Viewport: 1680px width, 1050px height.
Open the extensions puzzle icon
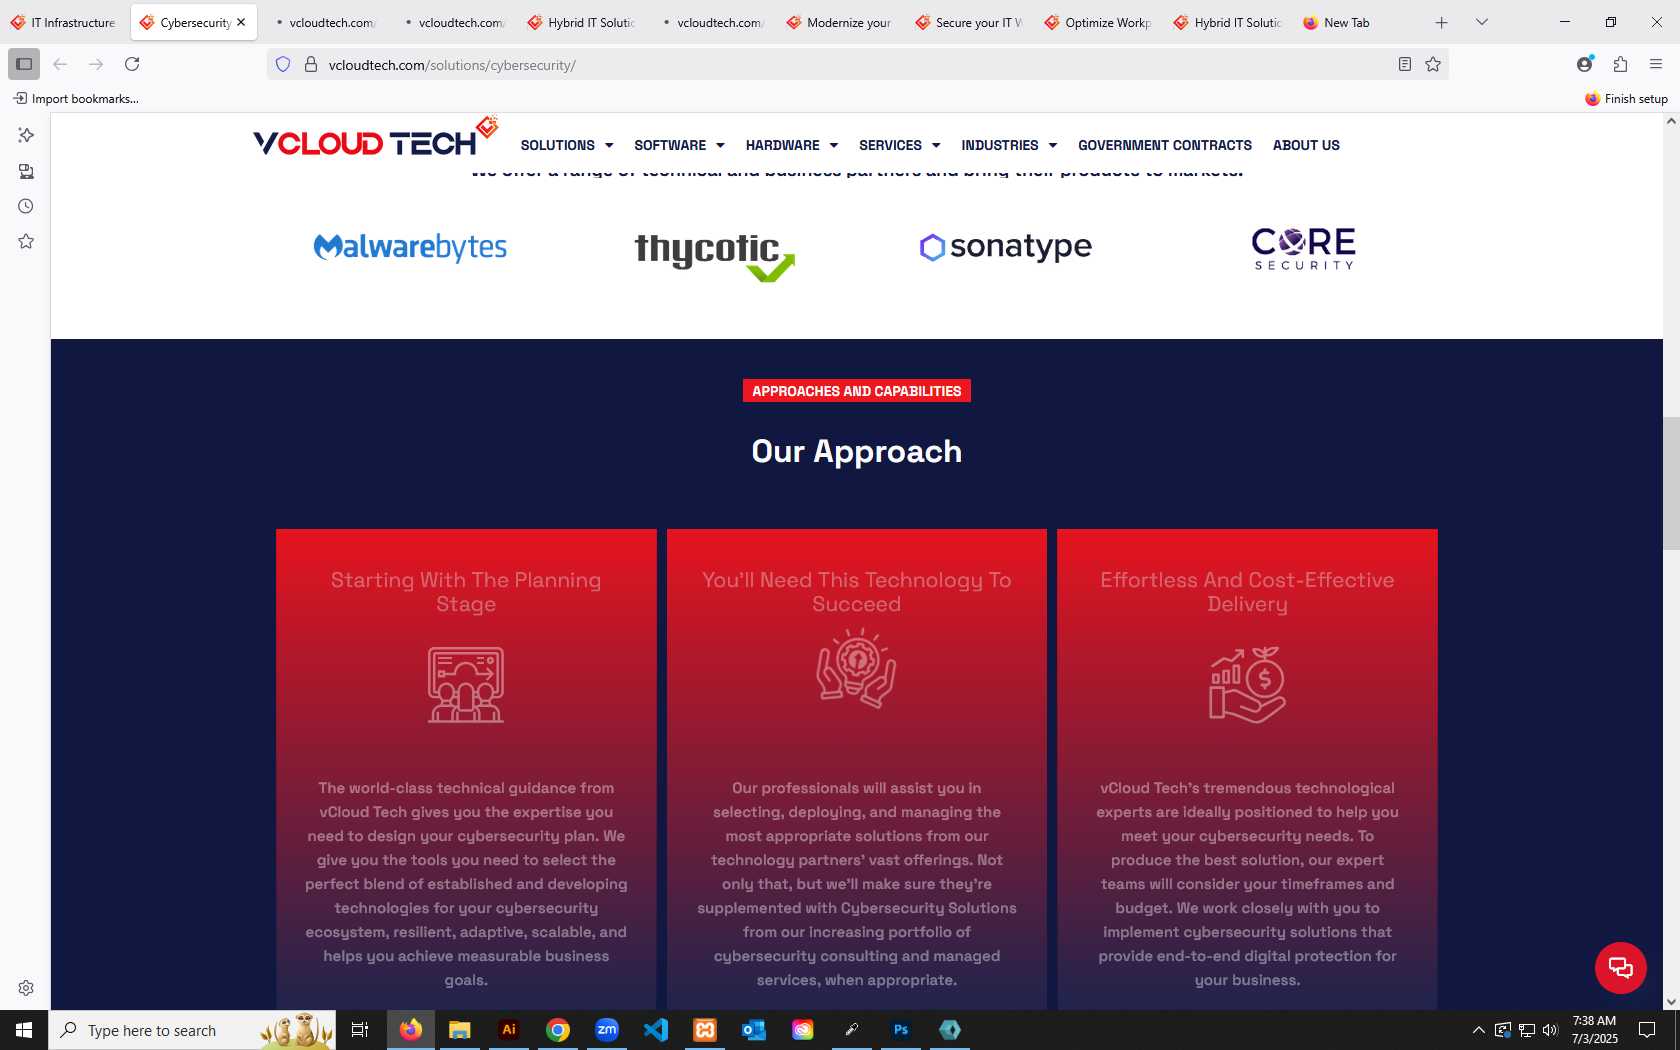(x=1620, y=64)
